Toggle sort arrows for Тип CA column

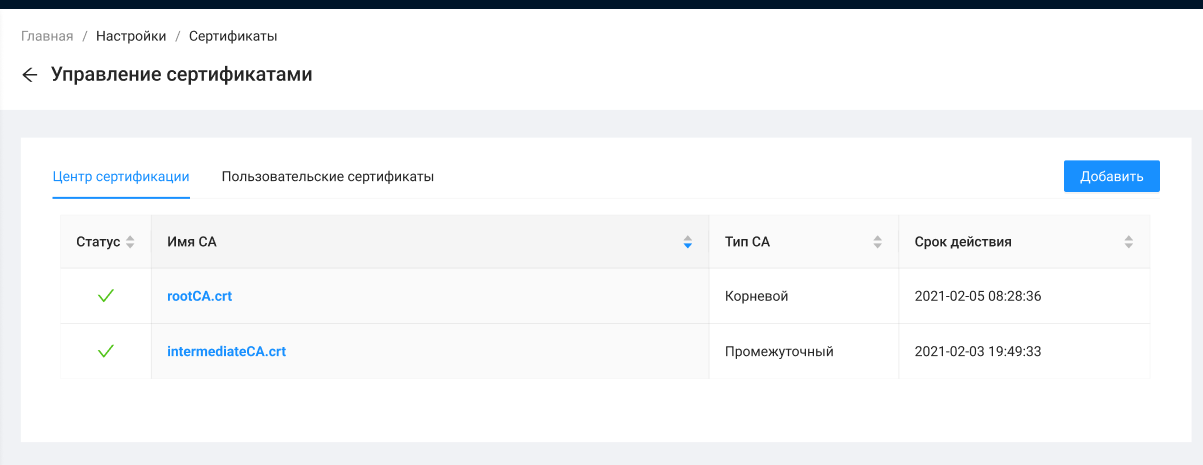click(x=877, y=242)
